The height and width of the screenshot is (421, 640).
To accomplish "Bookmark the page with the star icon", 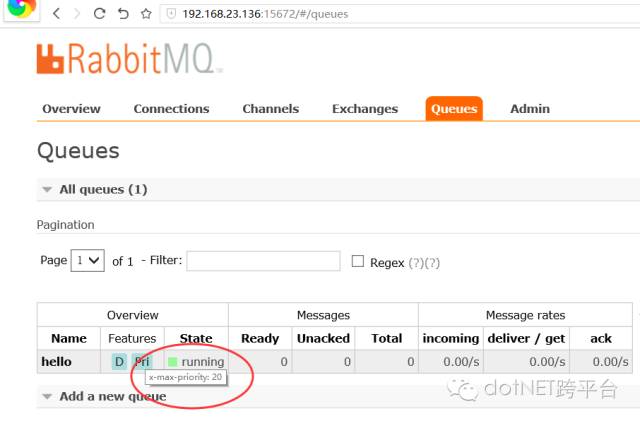I will pos(146,14).
